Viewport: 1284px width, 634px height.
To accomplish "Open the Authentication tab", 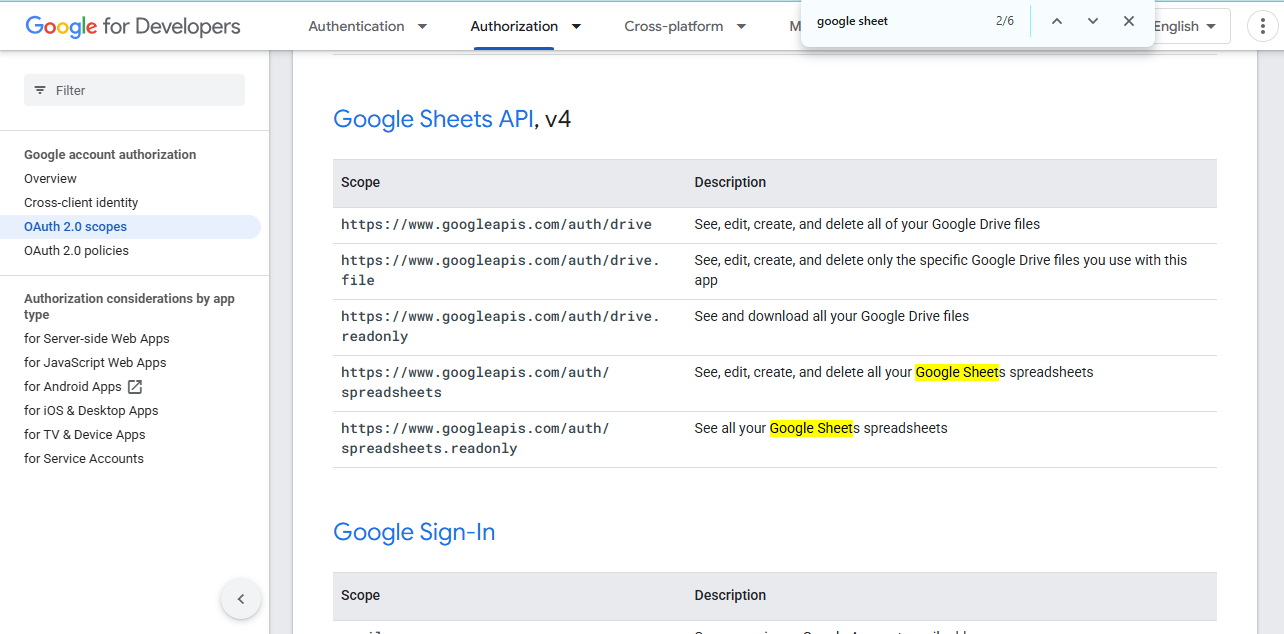I will [x=357, y=26].
